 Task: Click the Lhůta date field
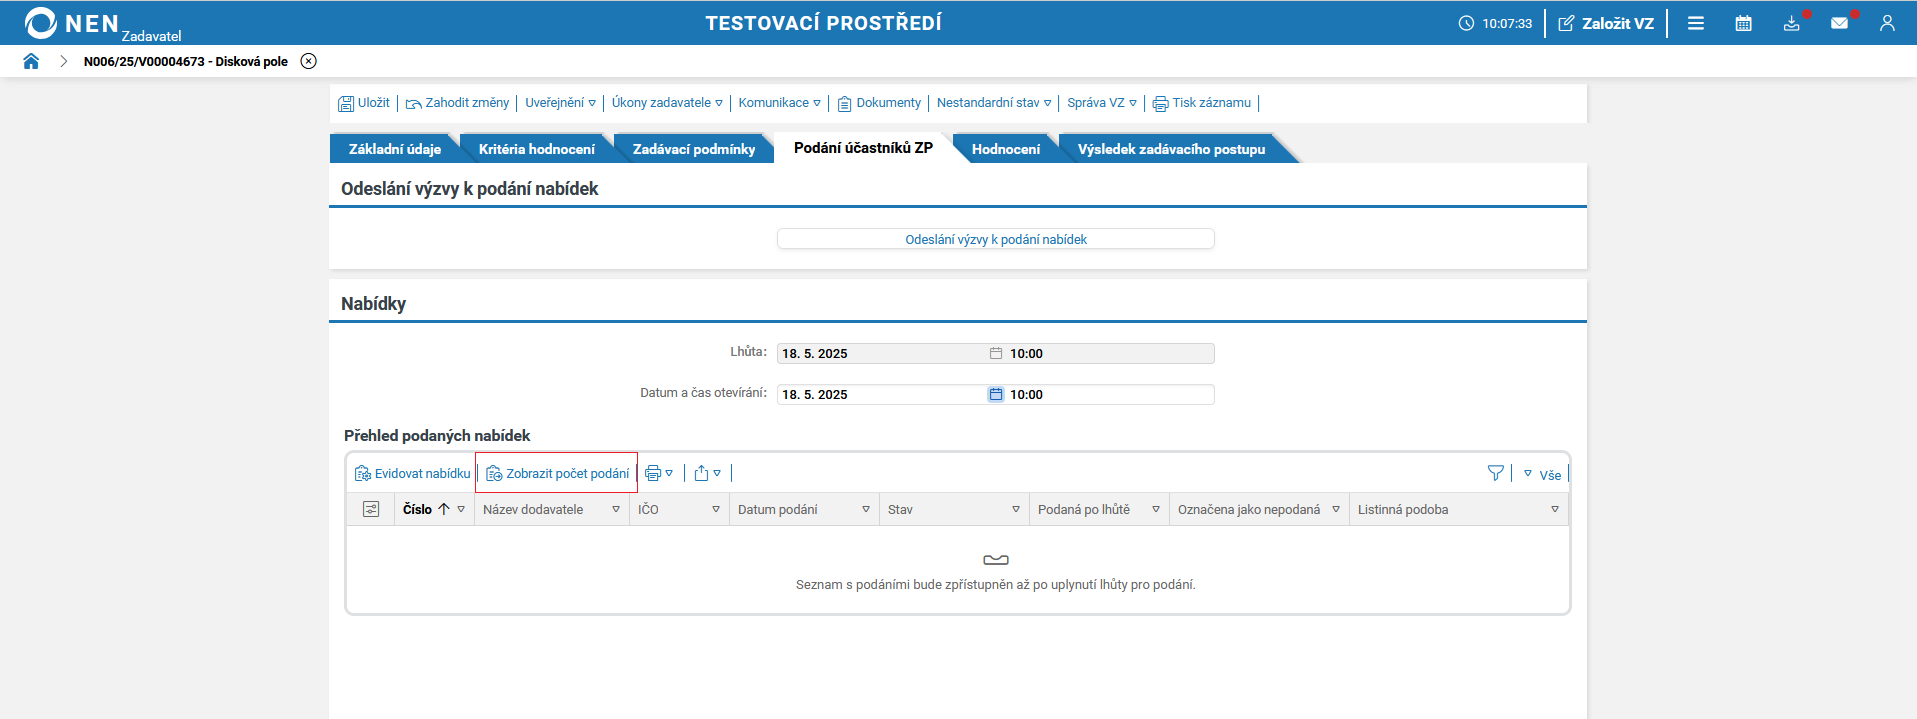[x=882, y=354]
